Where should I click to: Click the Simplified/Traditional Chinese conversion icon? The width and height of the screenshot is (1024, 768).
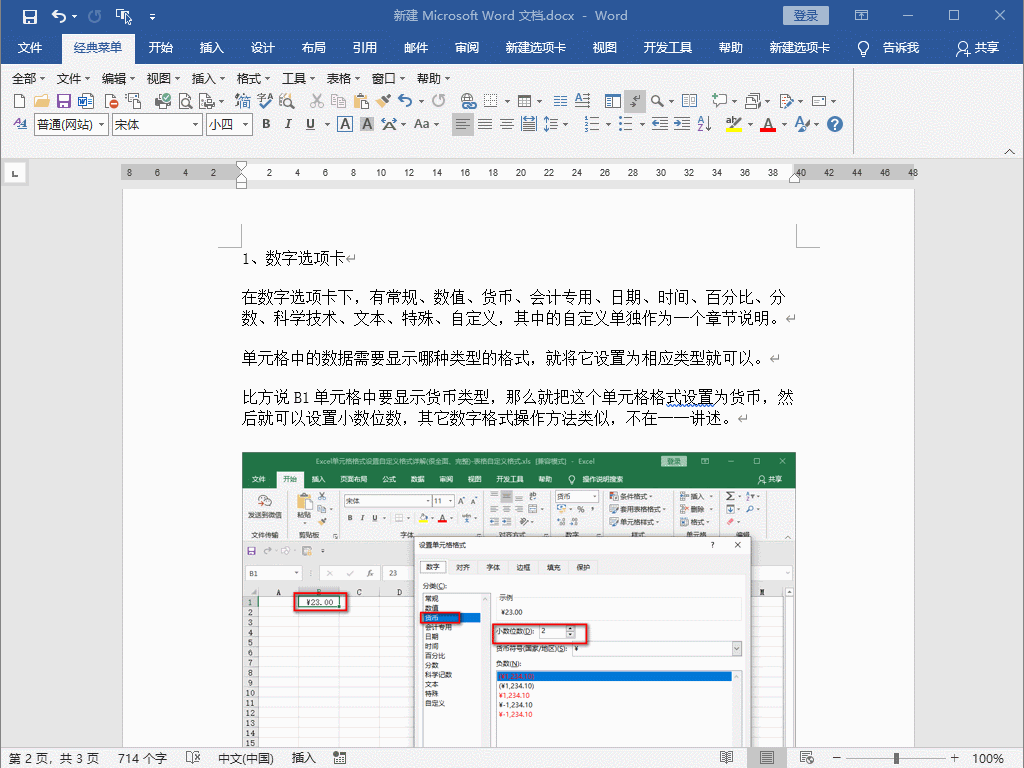[x=243, y=101]
